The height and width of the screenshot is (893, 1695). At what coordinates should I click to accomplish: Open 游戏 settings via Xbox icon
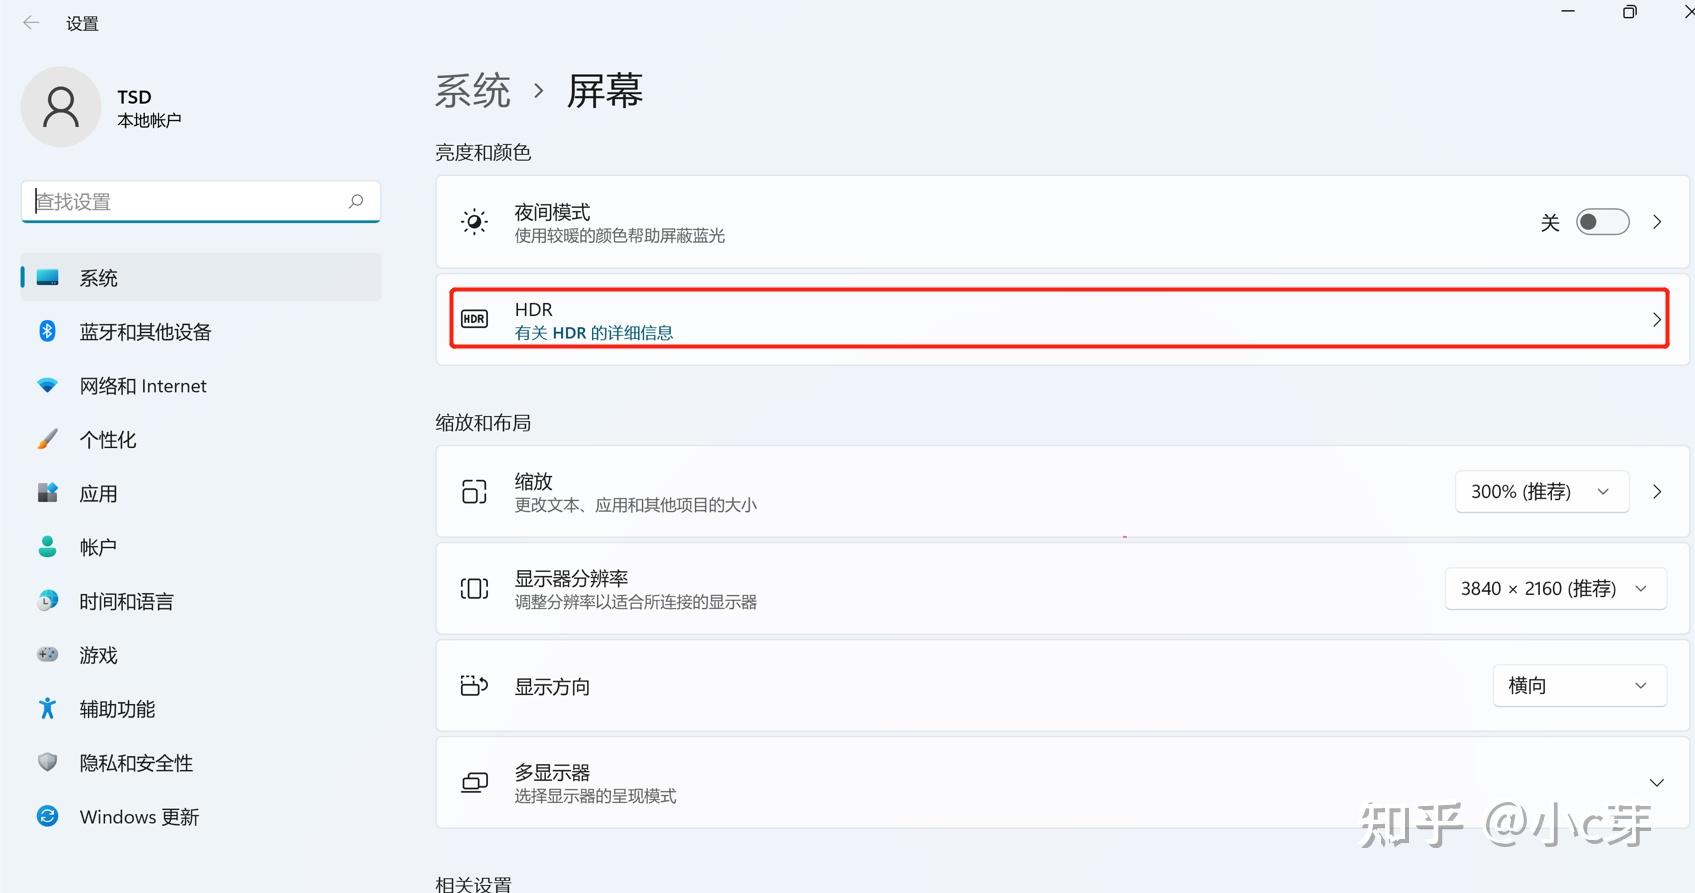pos(47,654)
